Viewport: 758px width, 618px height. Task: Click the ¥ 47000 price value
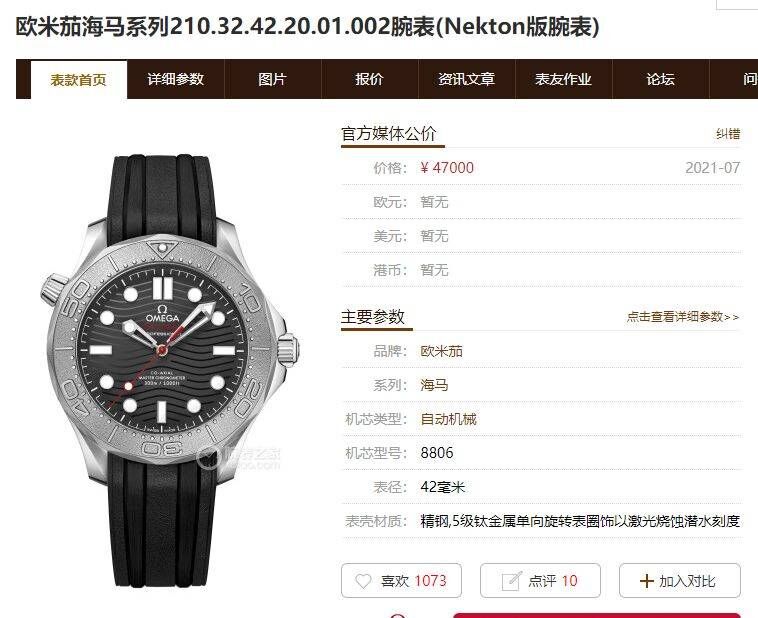(x=447, y=168)
